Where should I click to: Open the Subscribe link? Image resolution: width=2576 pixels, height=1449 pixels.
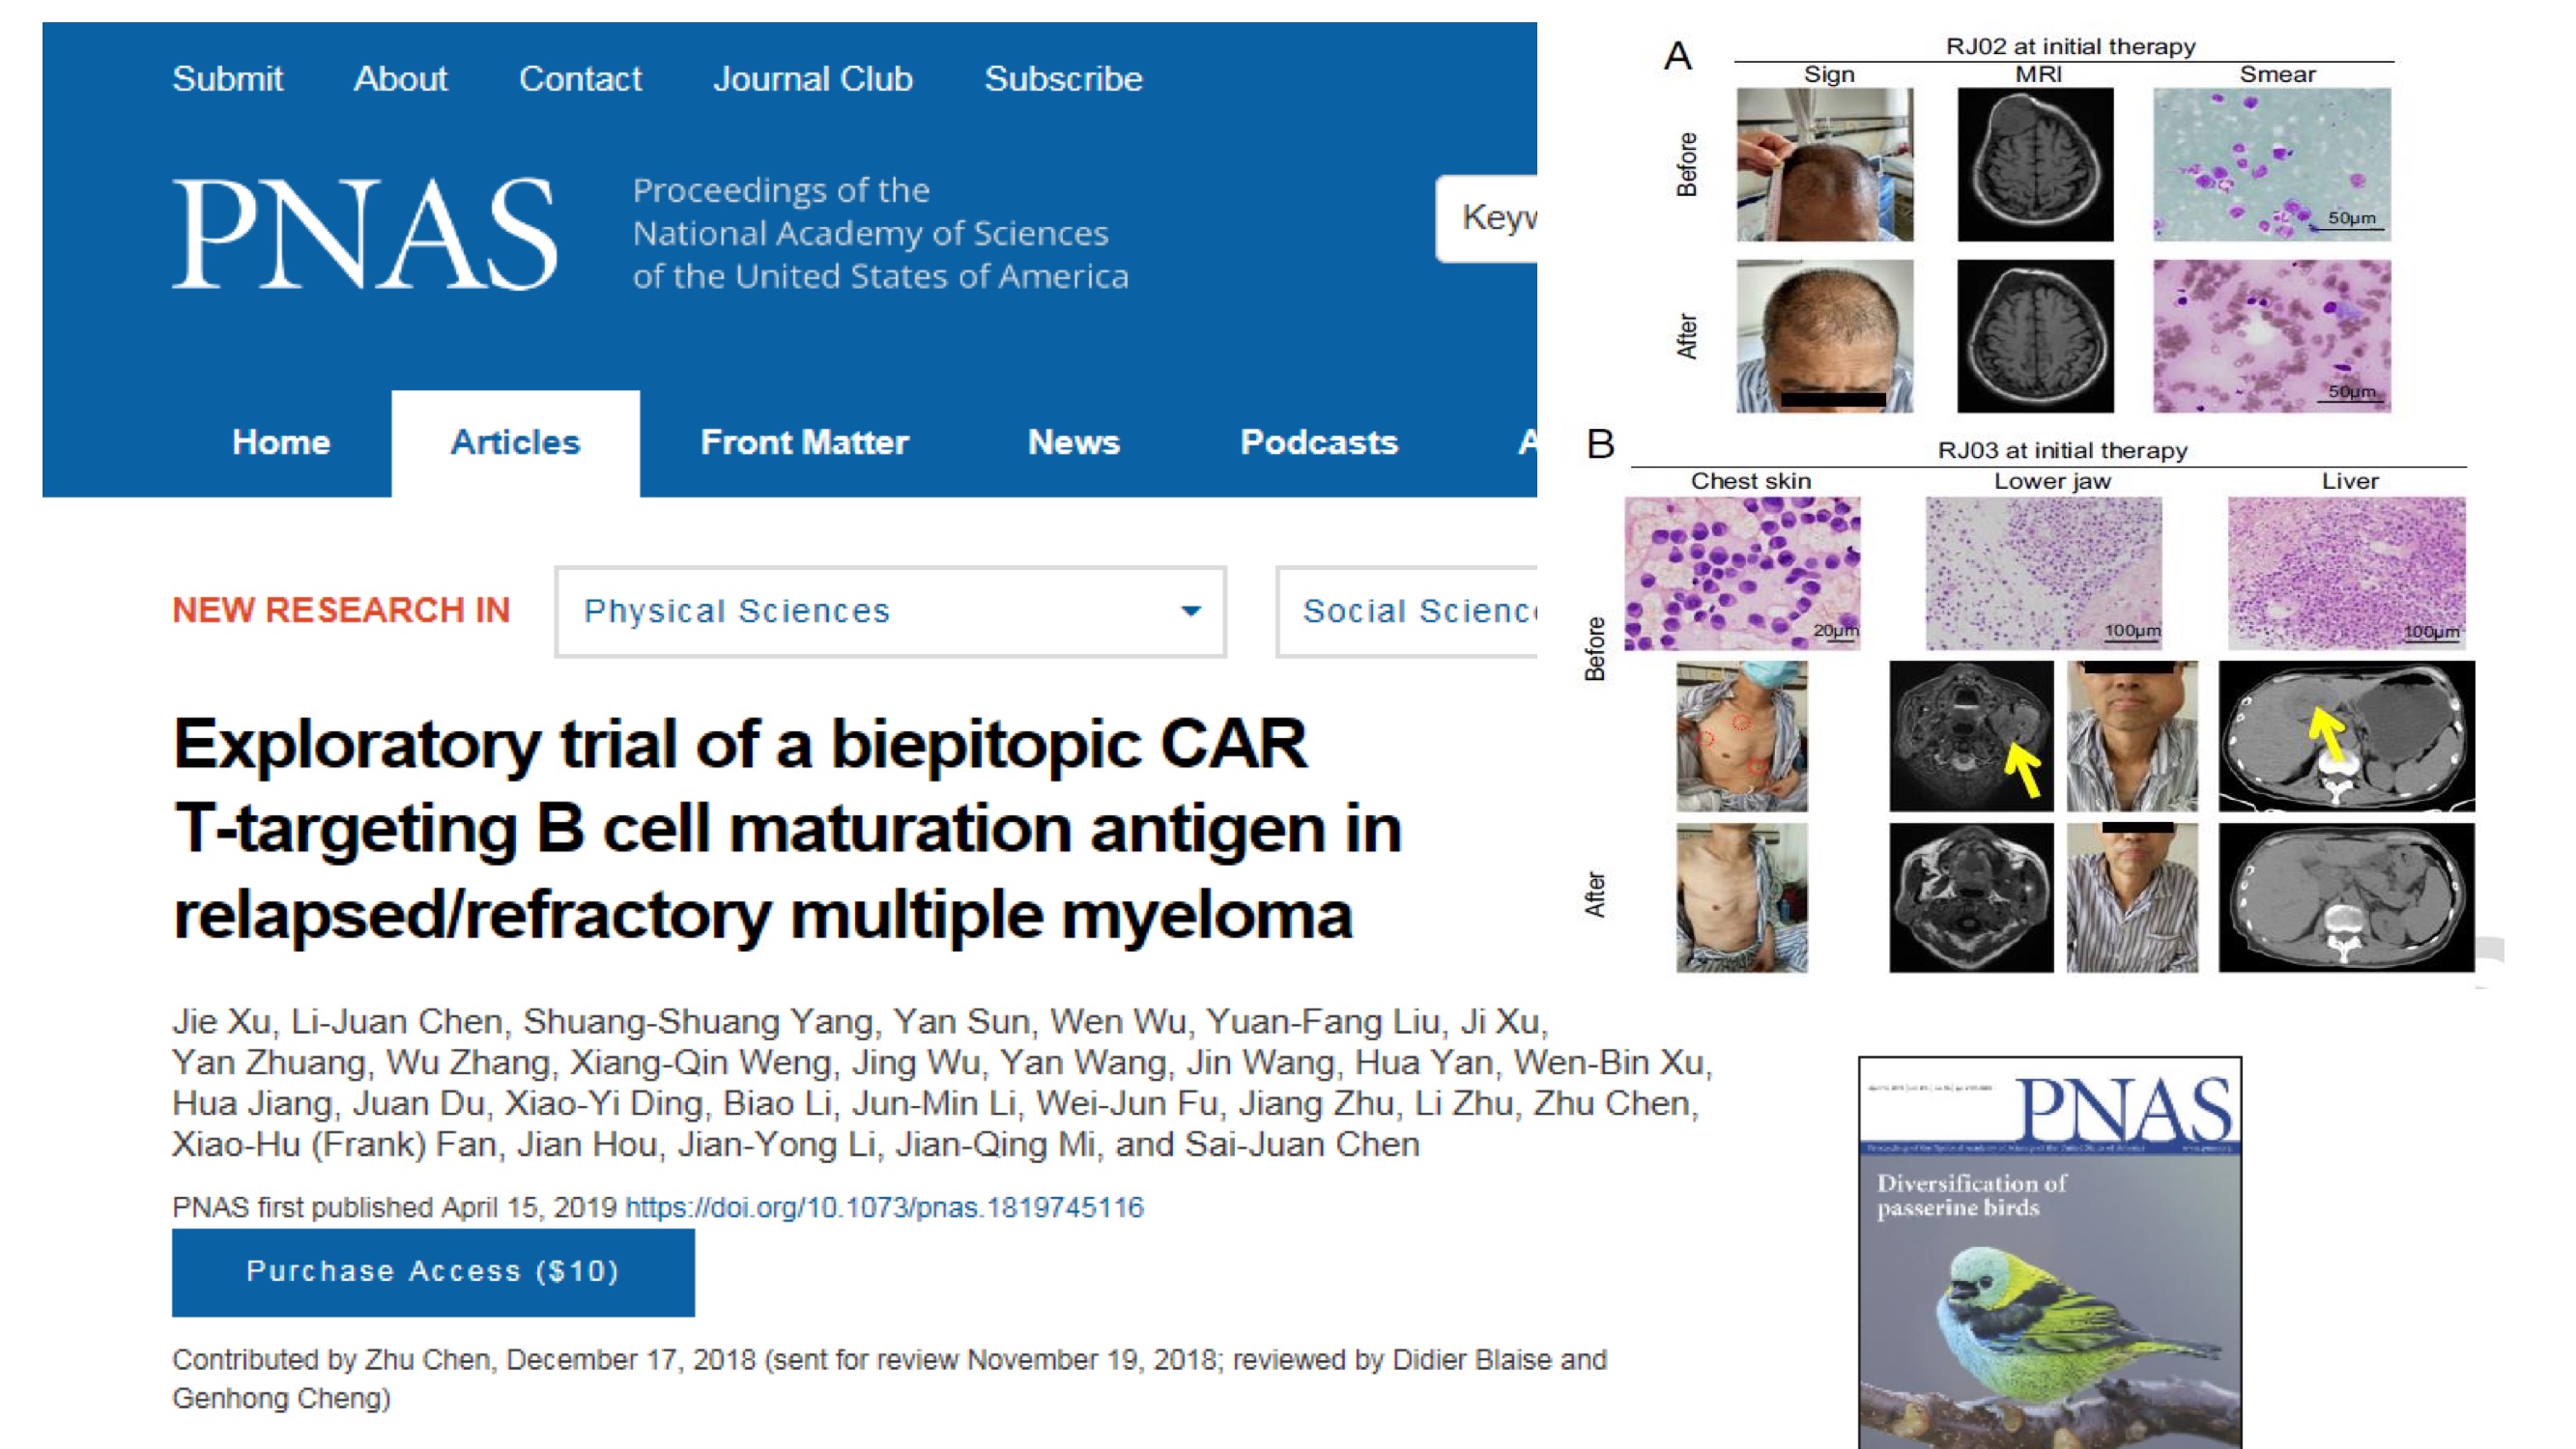pyautogui.click(x=1063, y=78)
